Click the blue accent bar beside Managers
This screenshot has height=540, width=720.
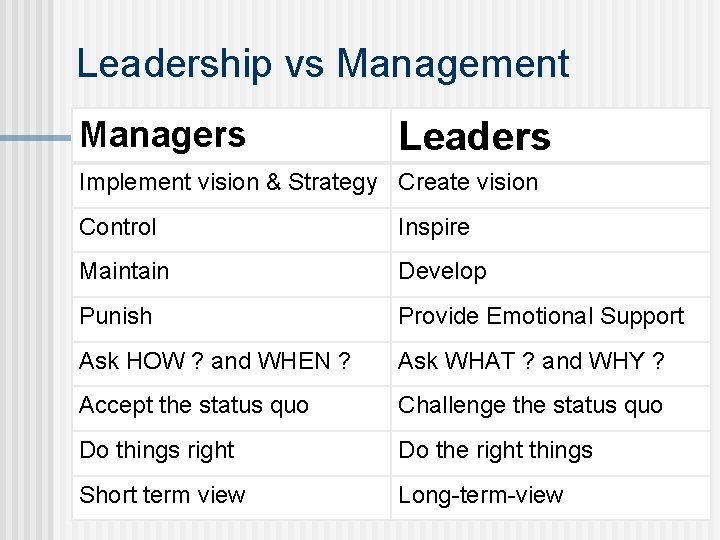pos(35,138)
